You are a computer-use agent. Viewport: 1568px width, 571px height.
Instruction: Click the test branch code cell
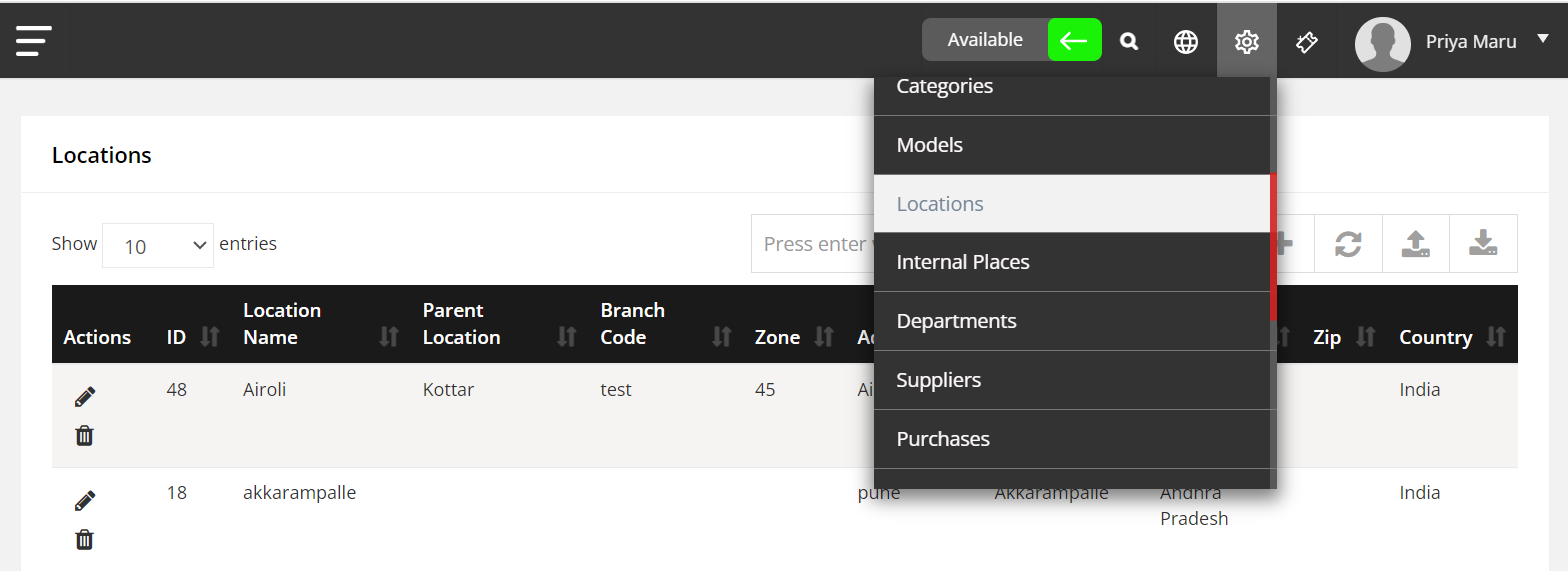coord(616,390)
